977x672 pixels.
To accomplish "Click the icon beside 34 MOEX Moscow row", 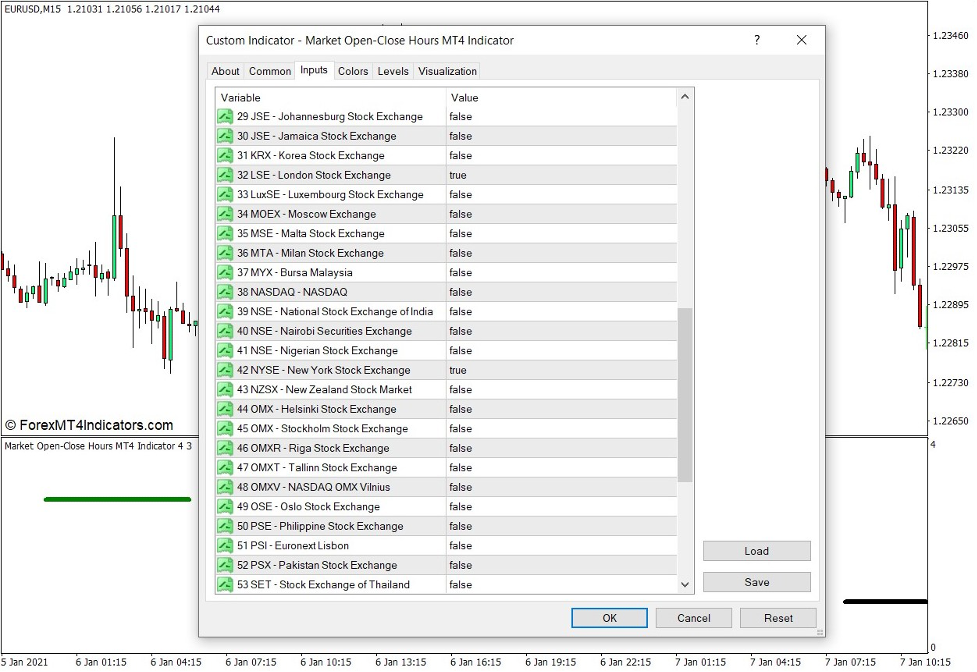I will [225, 214].
